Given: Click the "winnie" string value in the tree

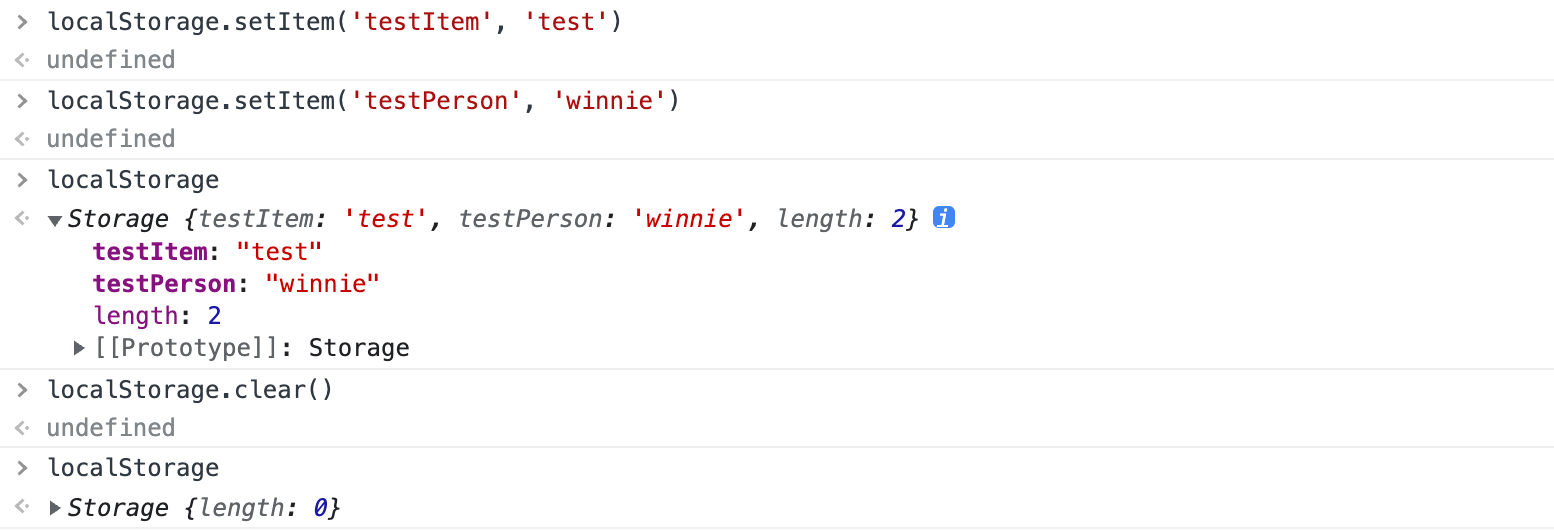Looking at the screenshot, I should point(322,284).
